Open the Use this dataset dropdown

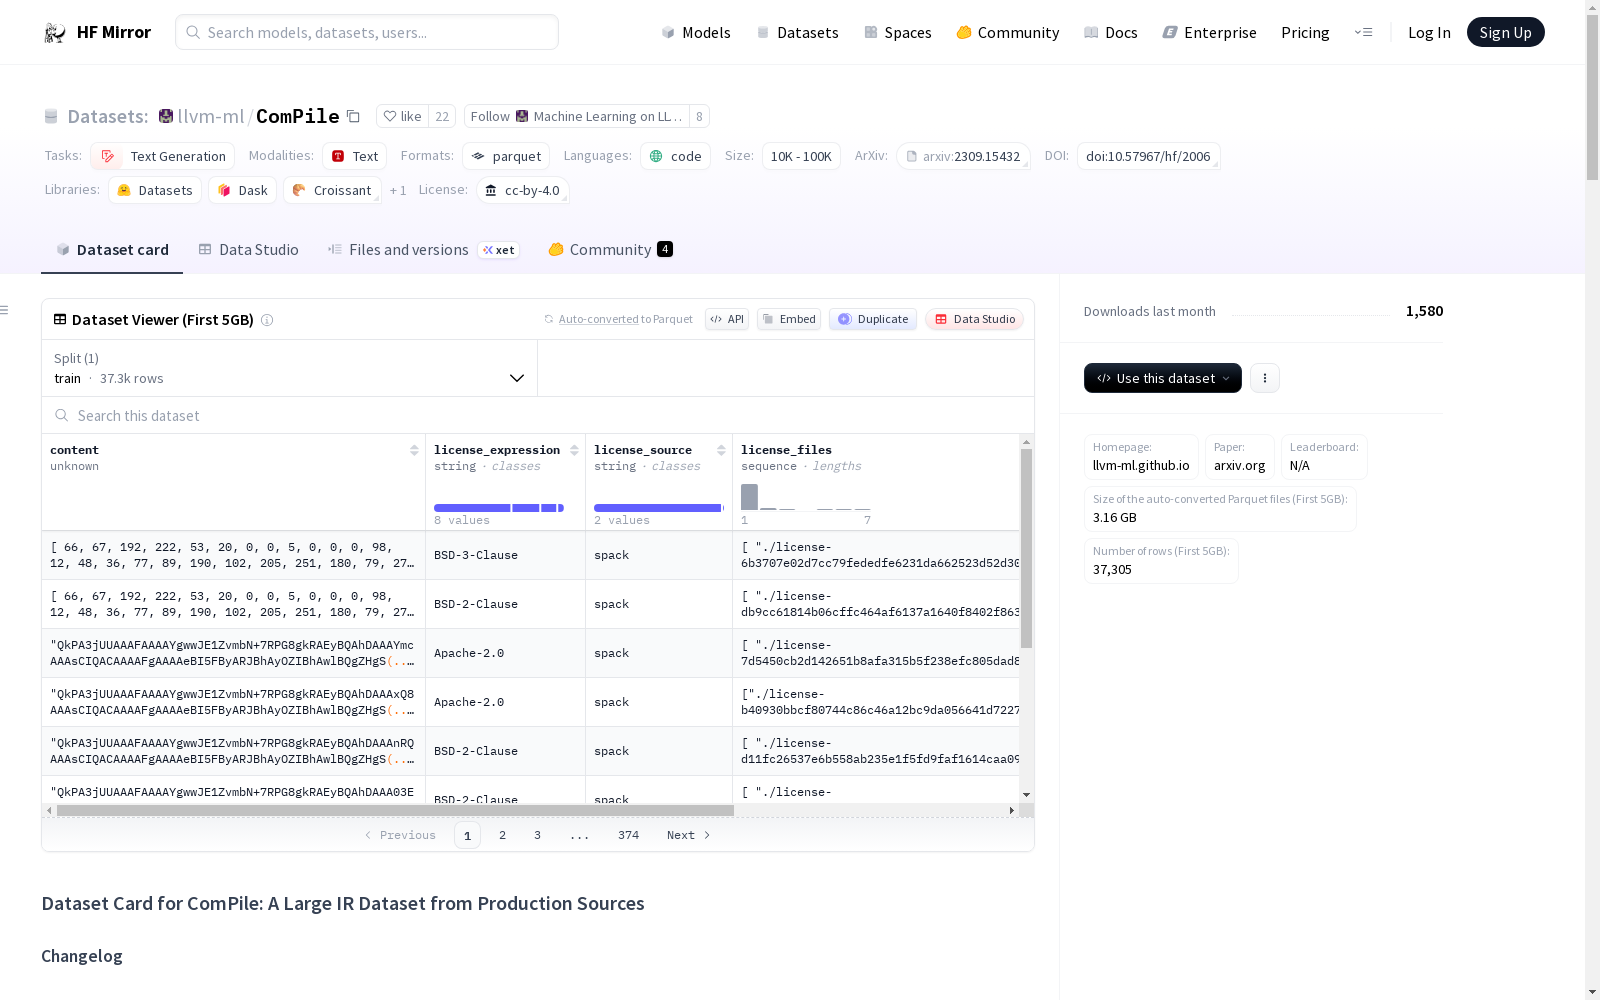pyautogui.click(x=1163, y=378)
